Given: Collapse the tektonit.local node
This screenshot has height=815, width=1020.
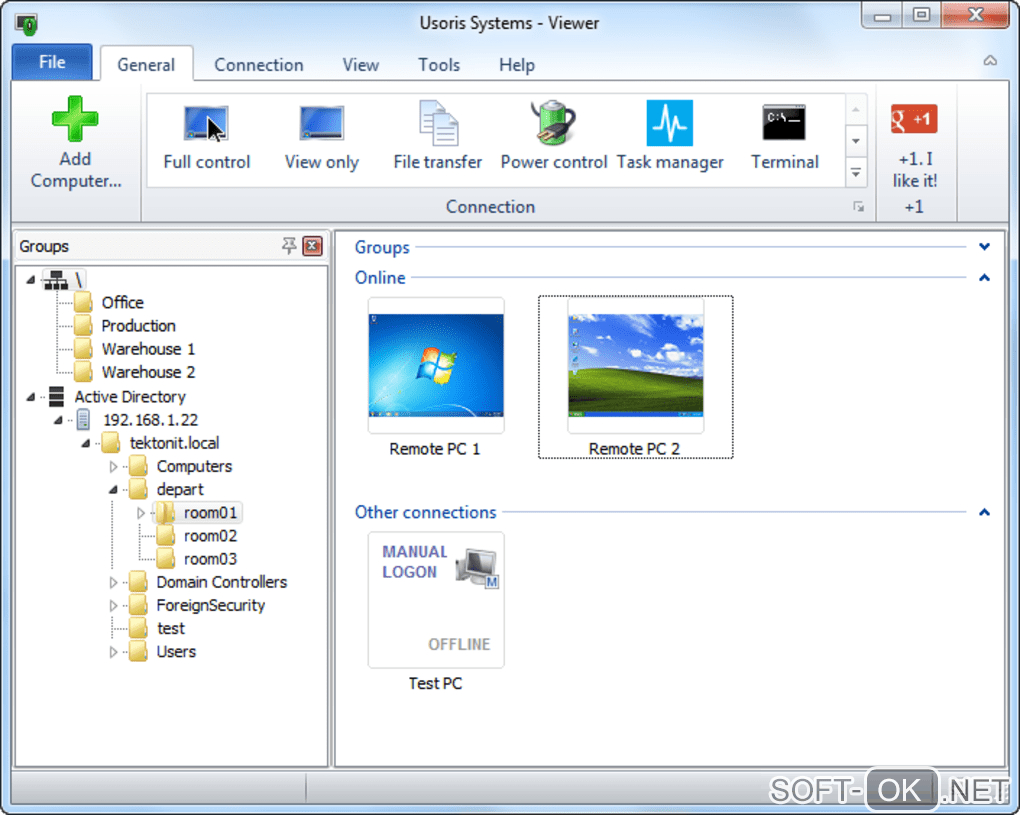Looking at the screenshot, I should [85, 444].
